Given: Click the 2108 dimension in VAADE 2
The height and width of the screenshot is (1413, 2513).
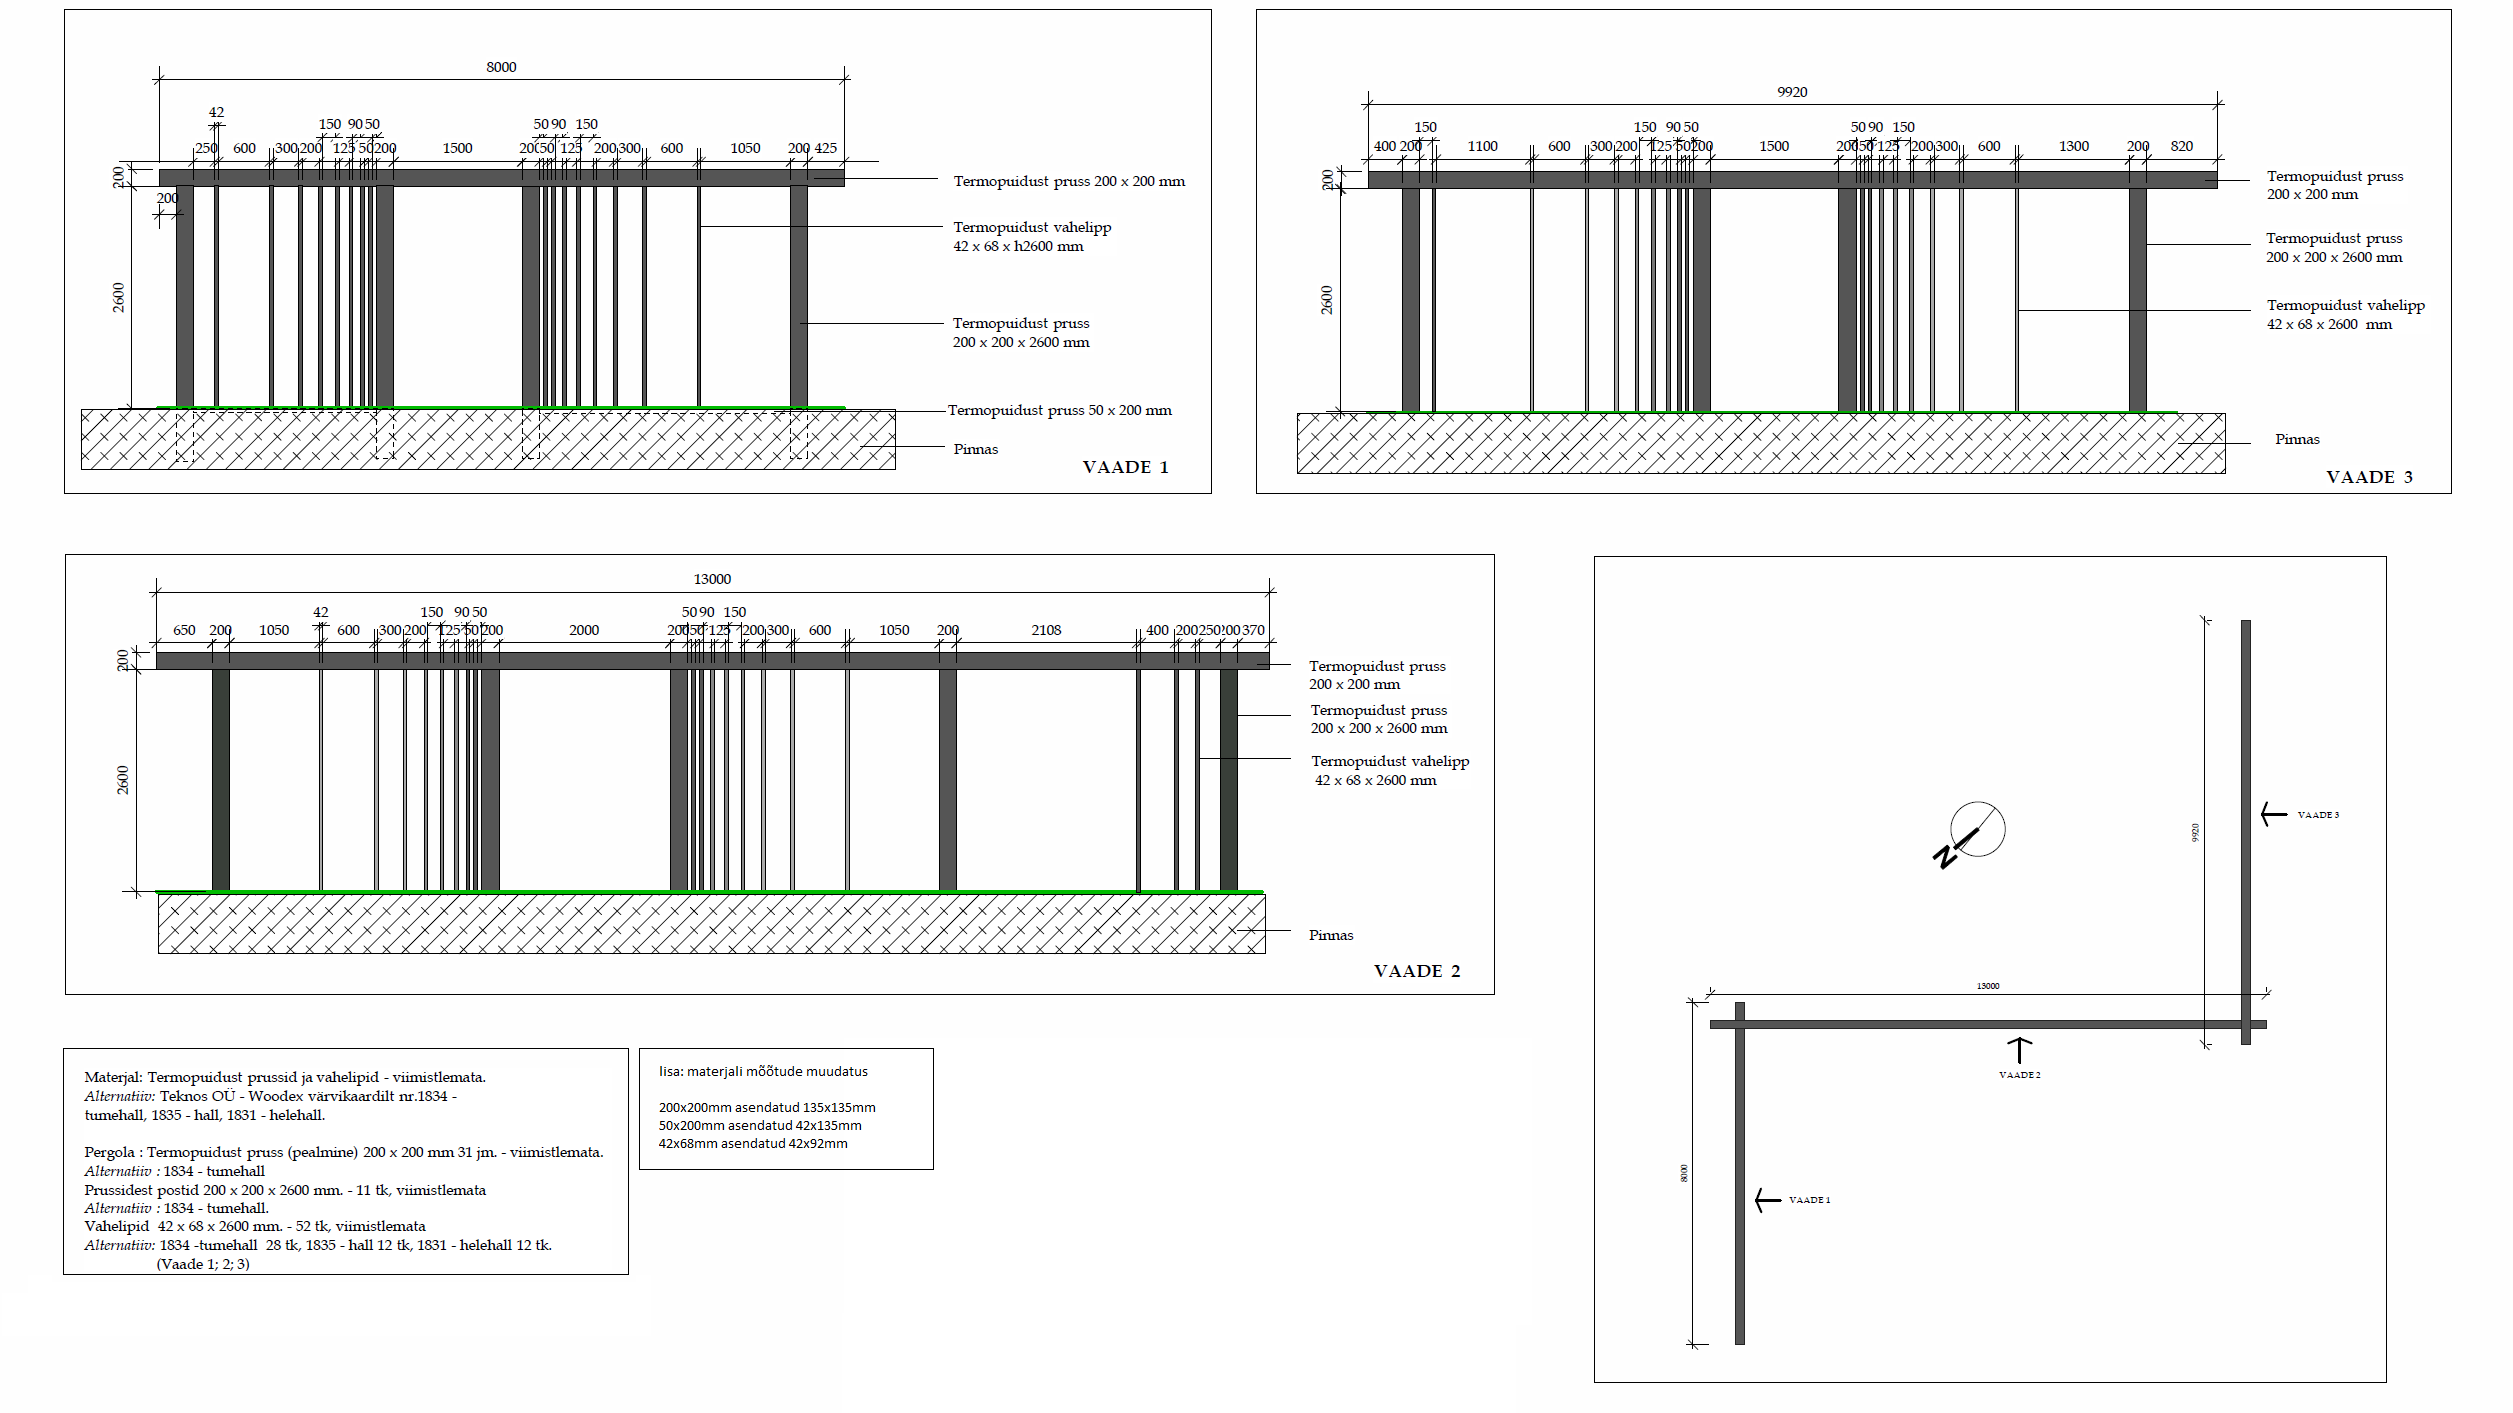Looking at the screenshot, I should [x=1046, y=630].
